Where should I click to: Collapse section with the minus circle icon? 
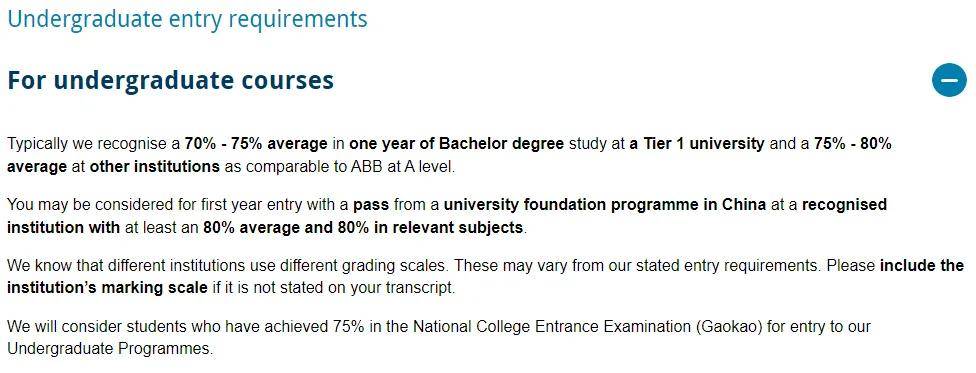point(949,80)
